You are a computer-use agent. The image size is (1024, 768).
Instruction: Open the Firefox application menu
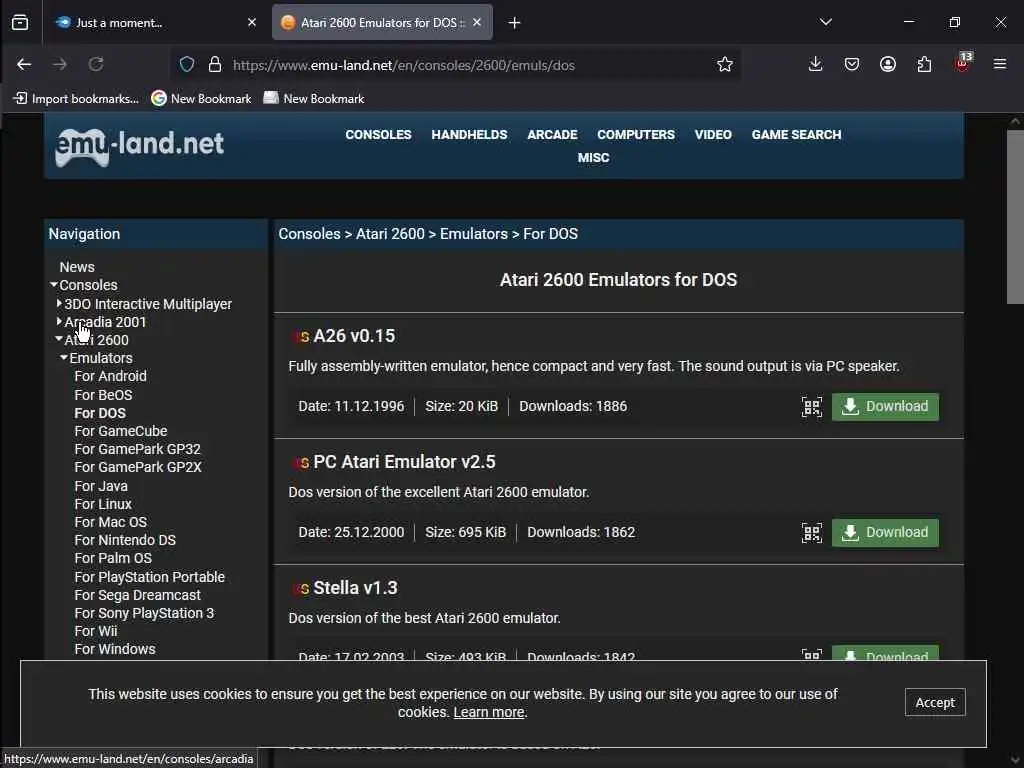(x=999, y=64)
